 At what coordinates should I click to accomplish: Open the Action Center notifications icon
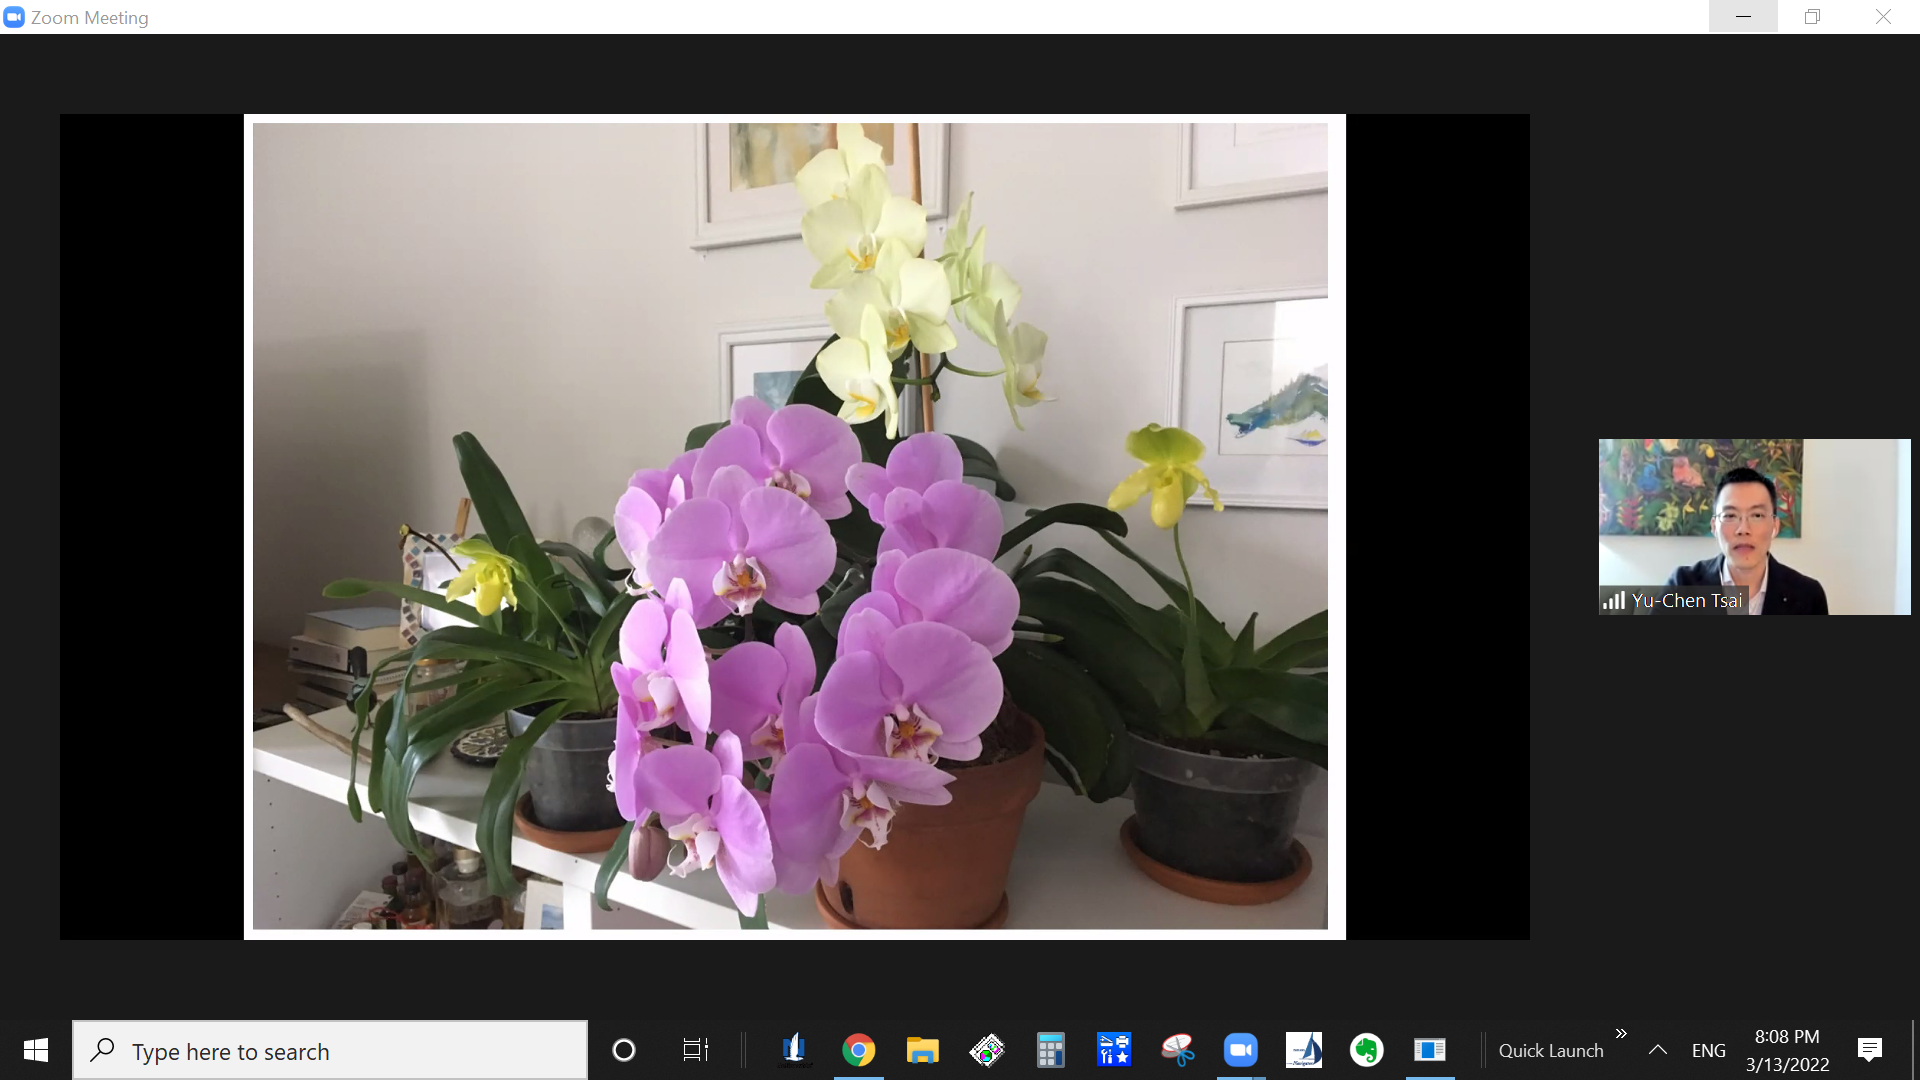point(1870,1050)
